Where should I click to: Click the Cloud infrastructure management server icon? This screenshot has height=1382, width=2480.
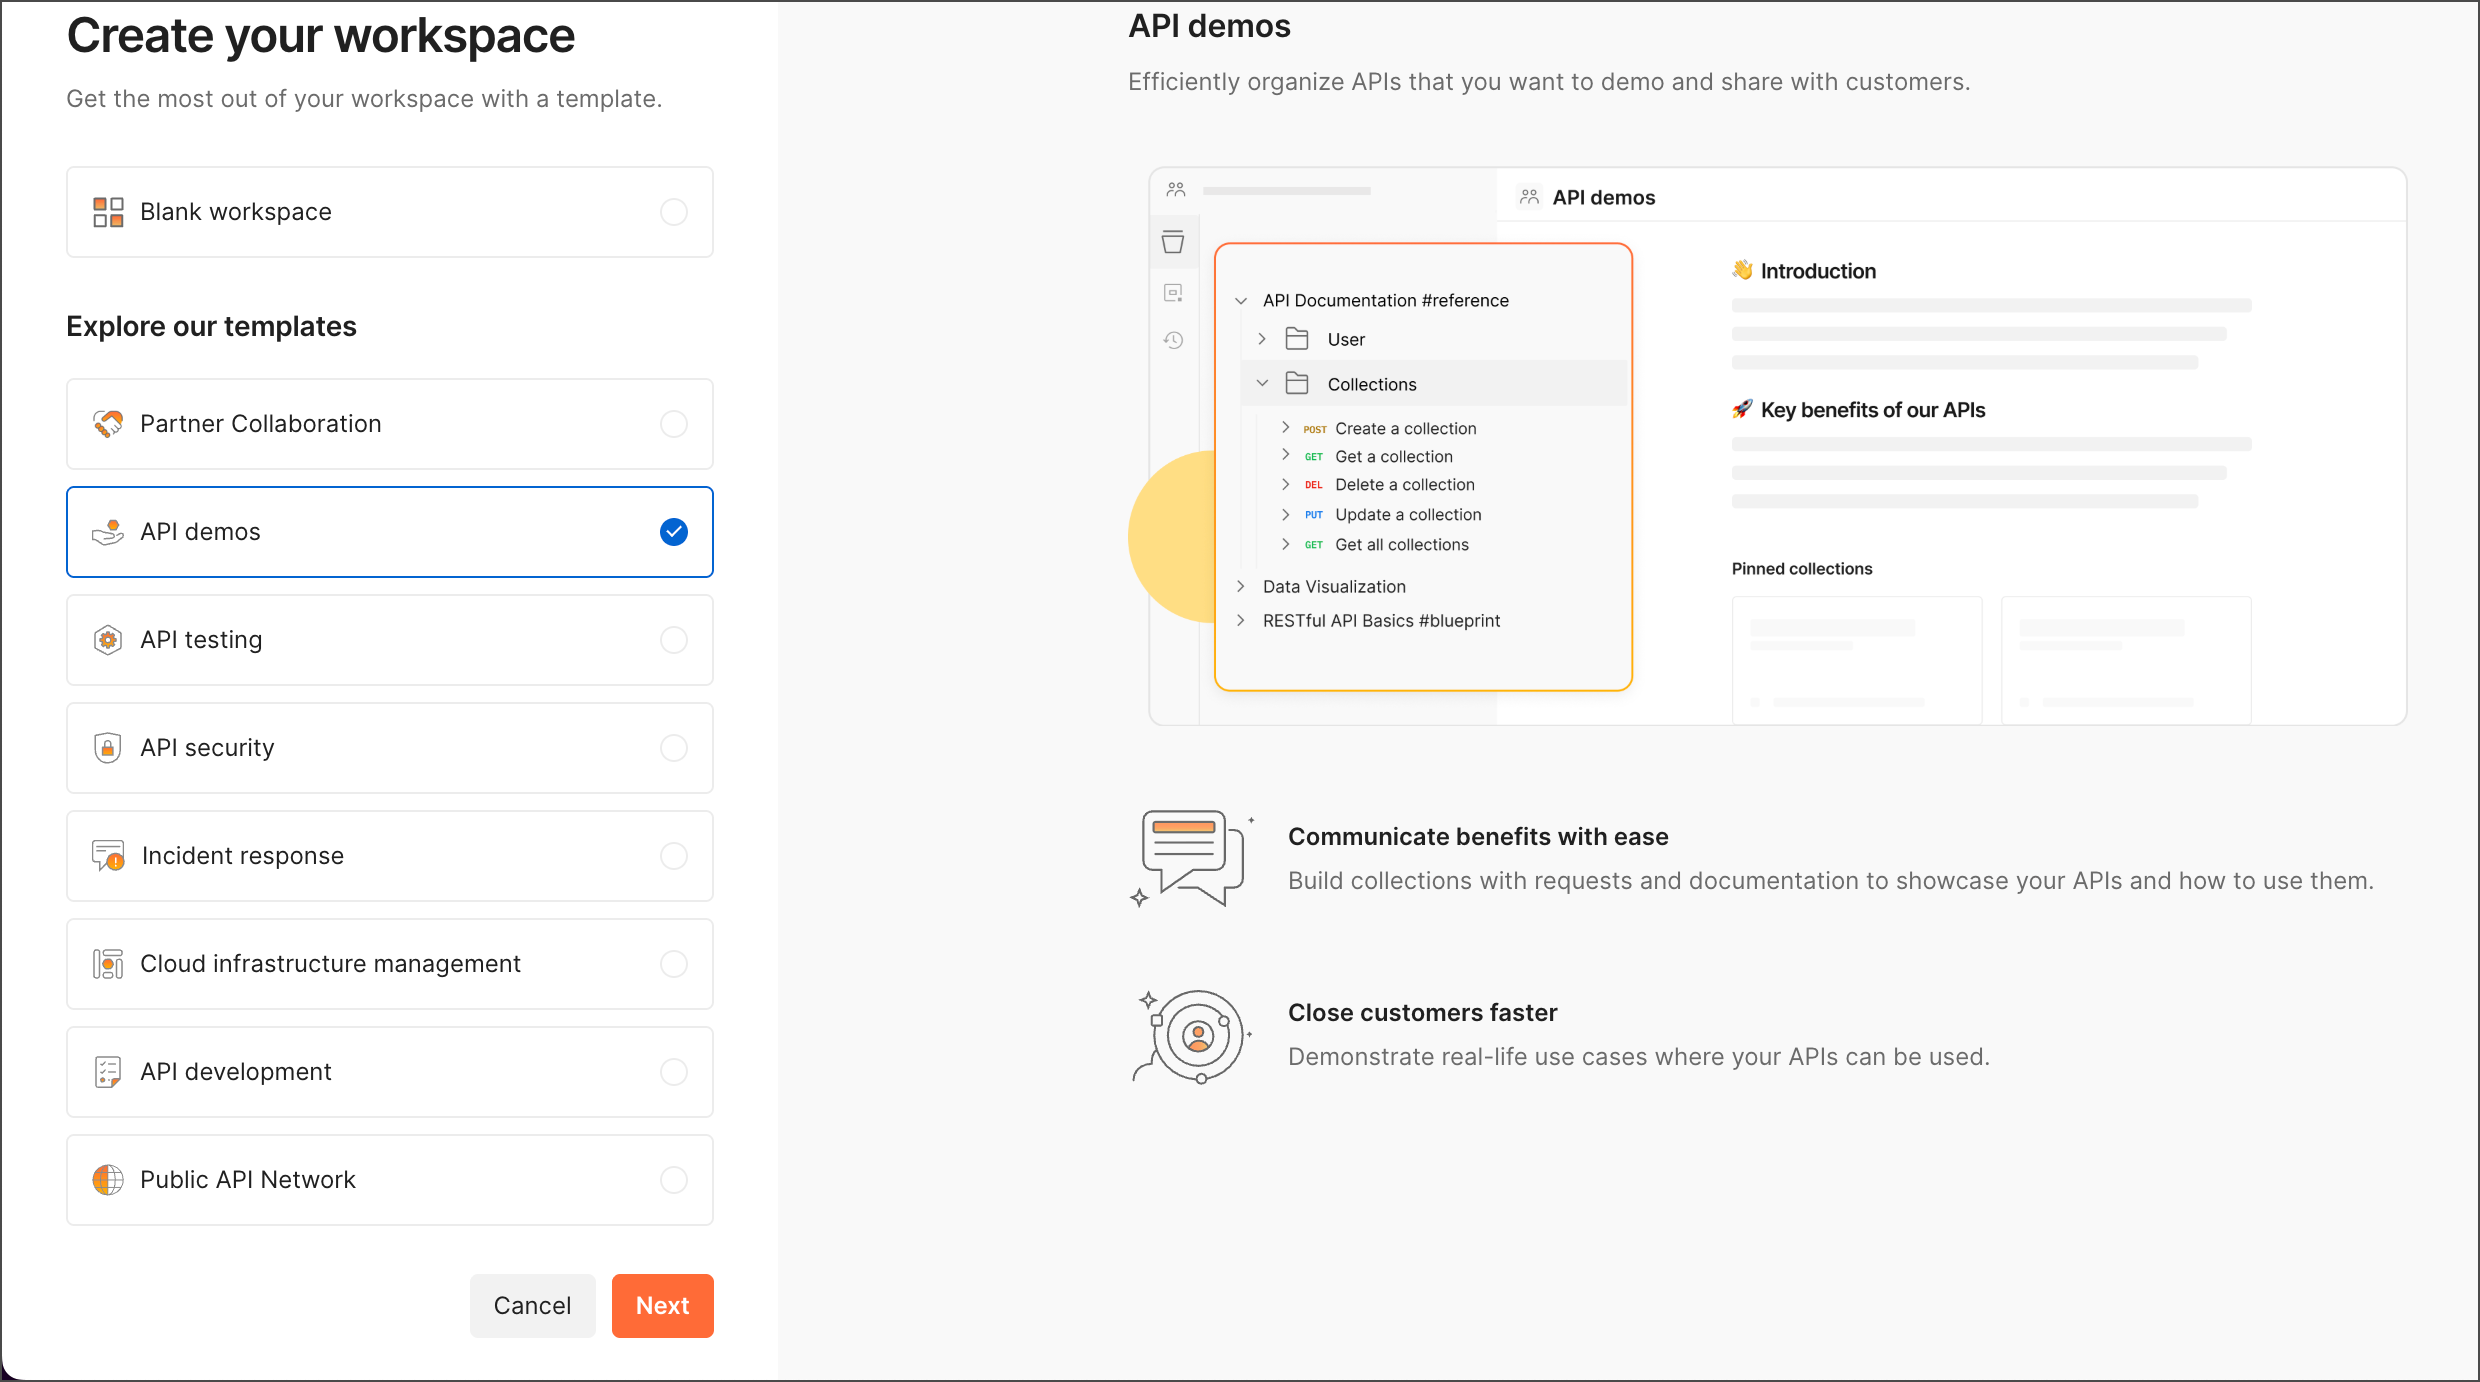pyautogui.click(x=108, y=963)
